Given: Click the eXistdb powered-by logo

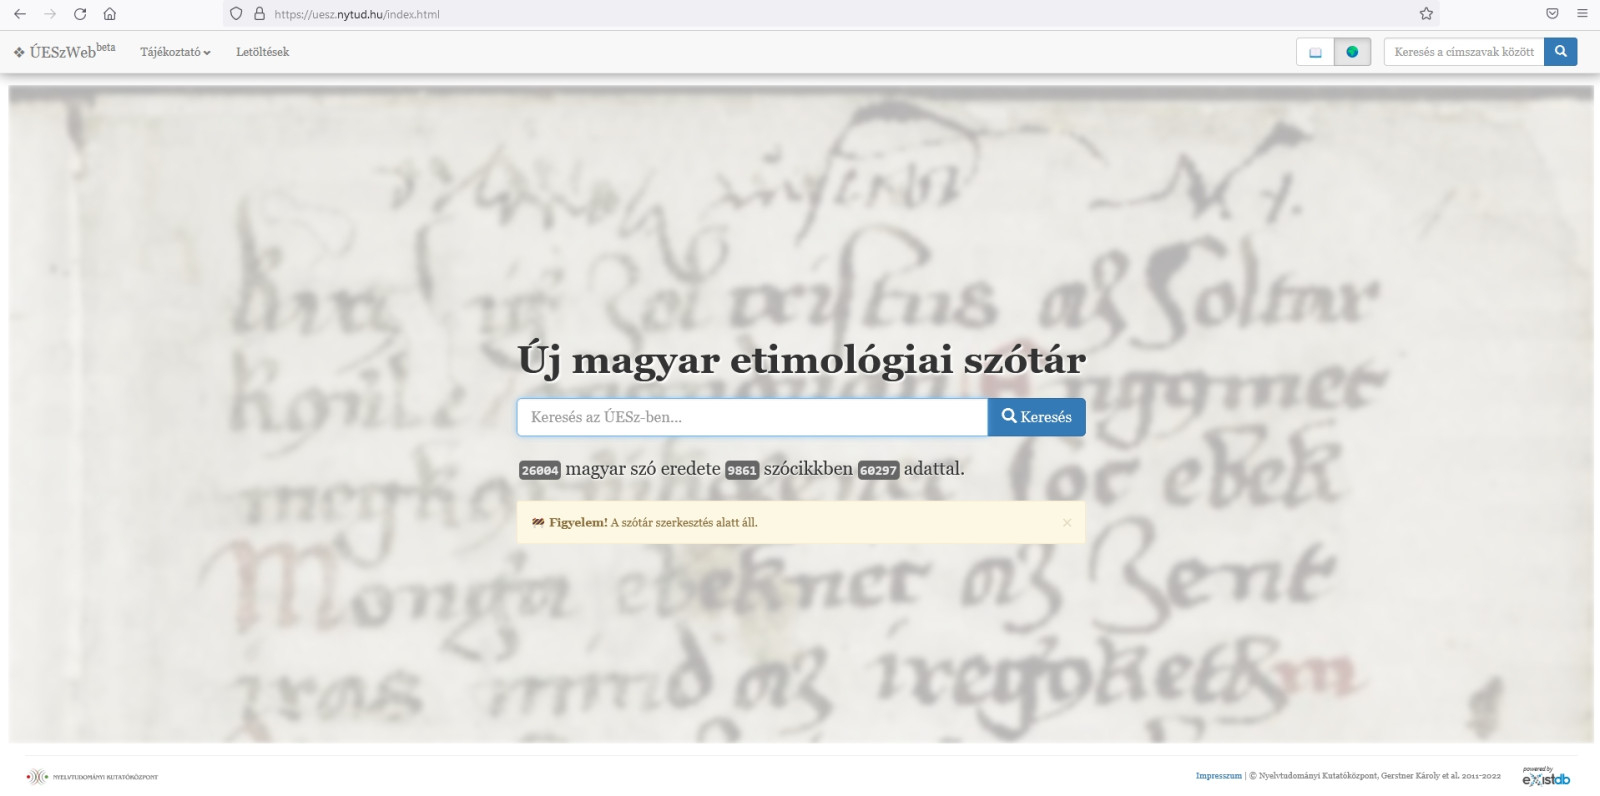Looking at the screenshot, I should [1545, 777].
